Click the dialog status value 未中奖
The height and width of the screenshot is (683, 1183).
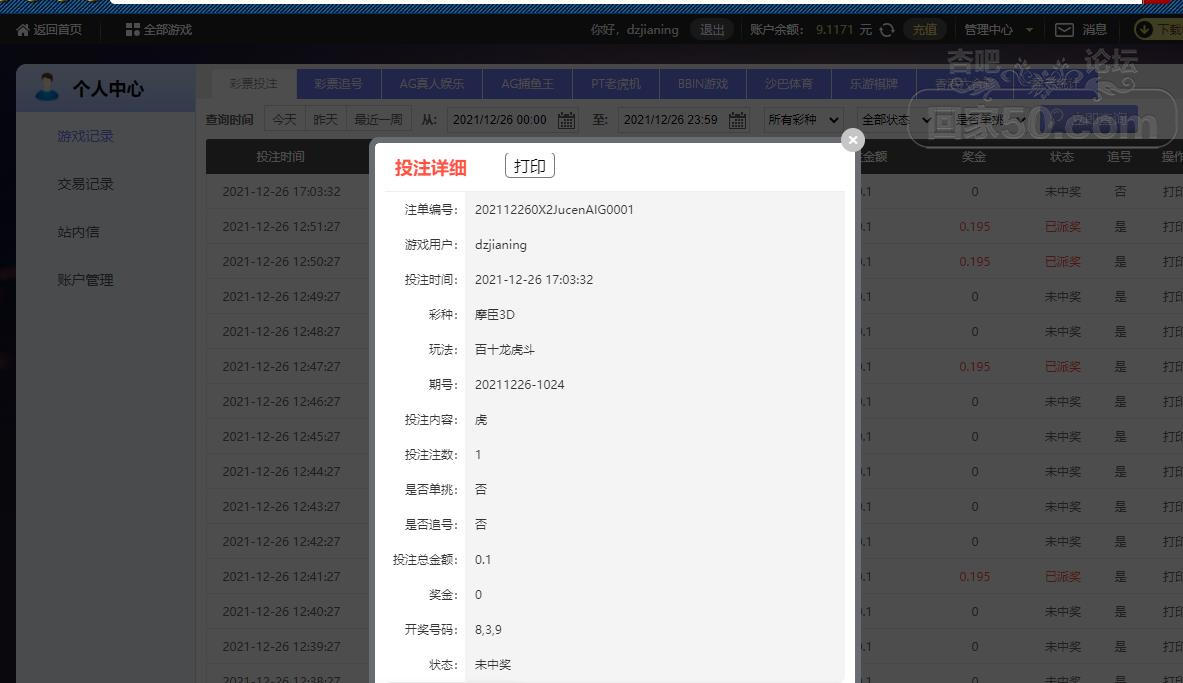[493, 665]
